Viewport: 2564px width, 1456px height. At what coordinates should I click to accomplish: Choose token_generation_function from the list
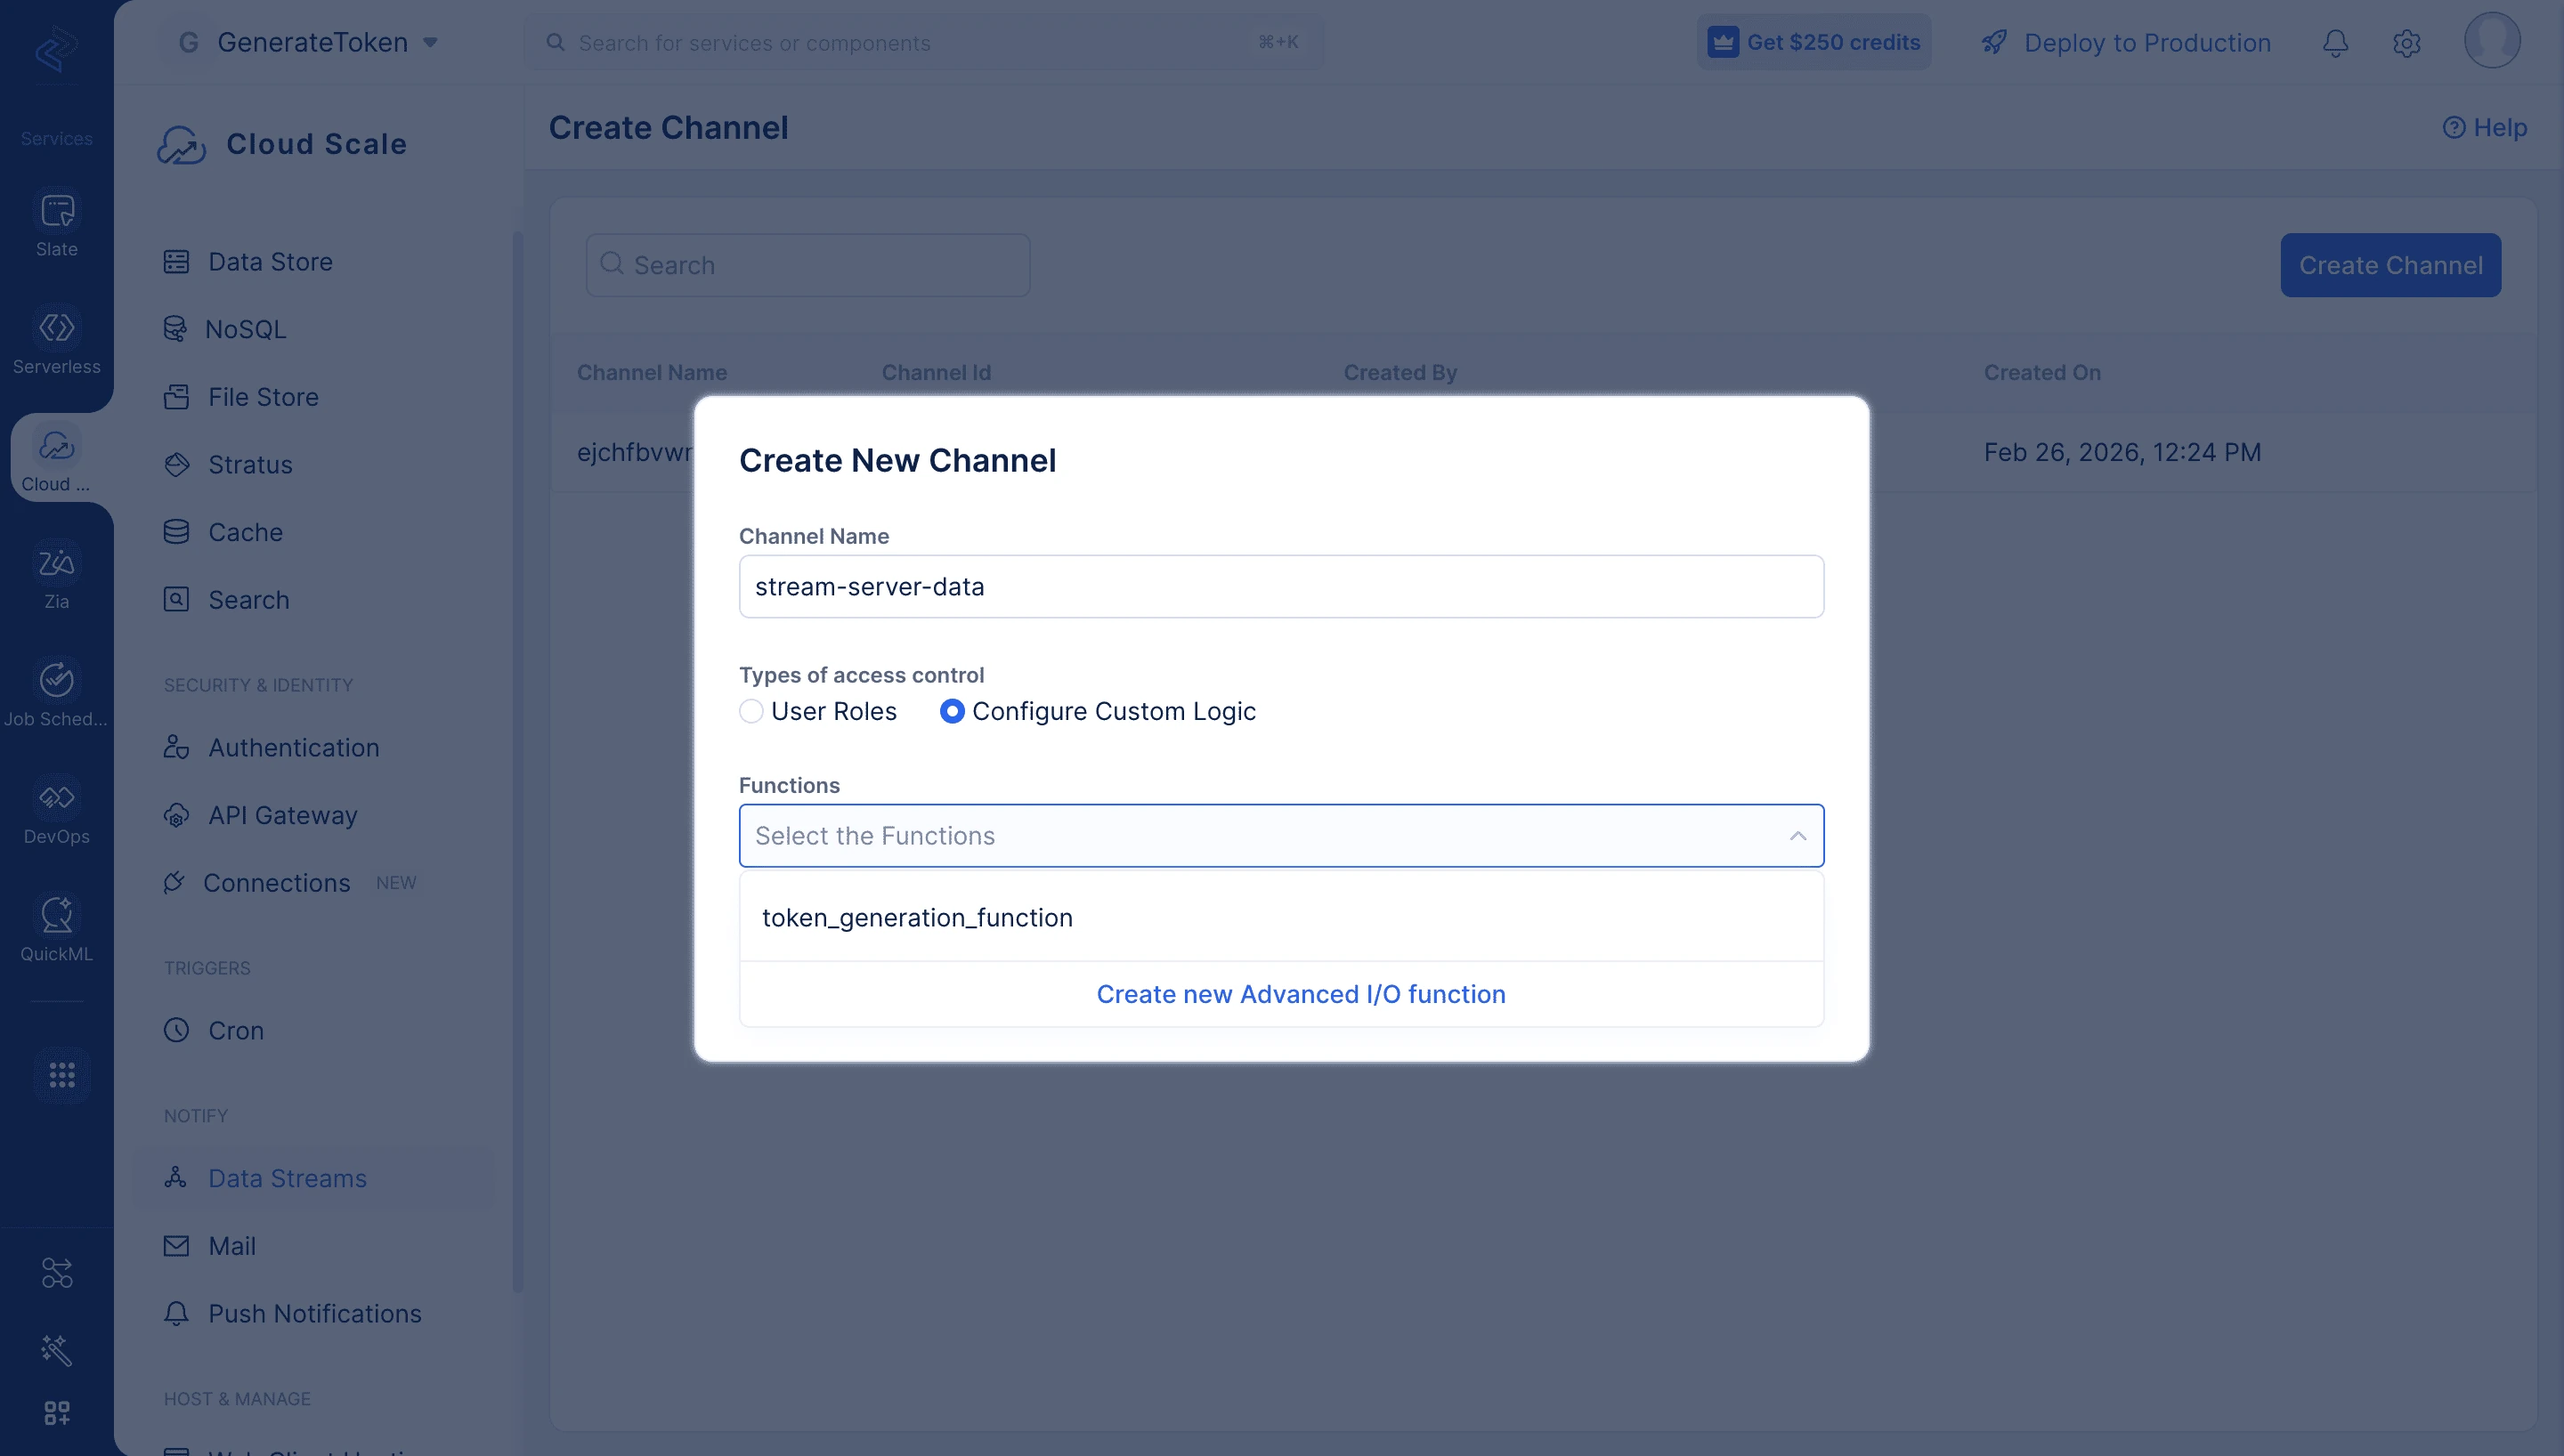coord(1281,918)
